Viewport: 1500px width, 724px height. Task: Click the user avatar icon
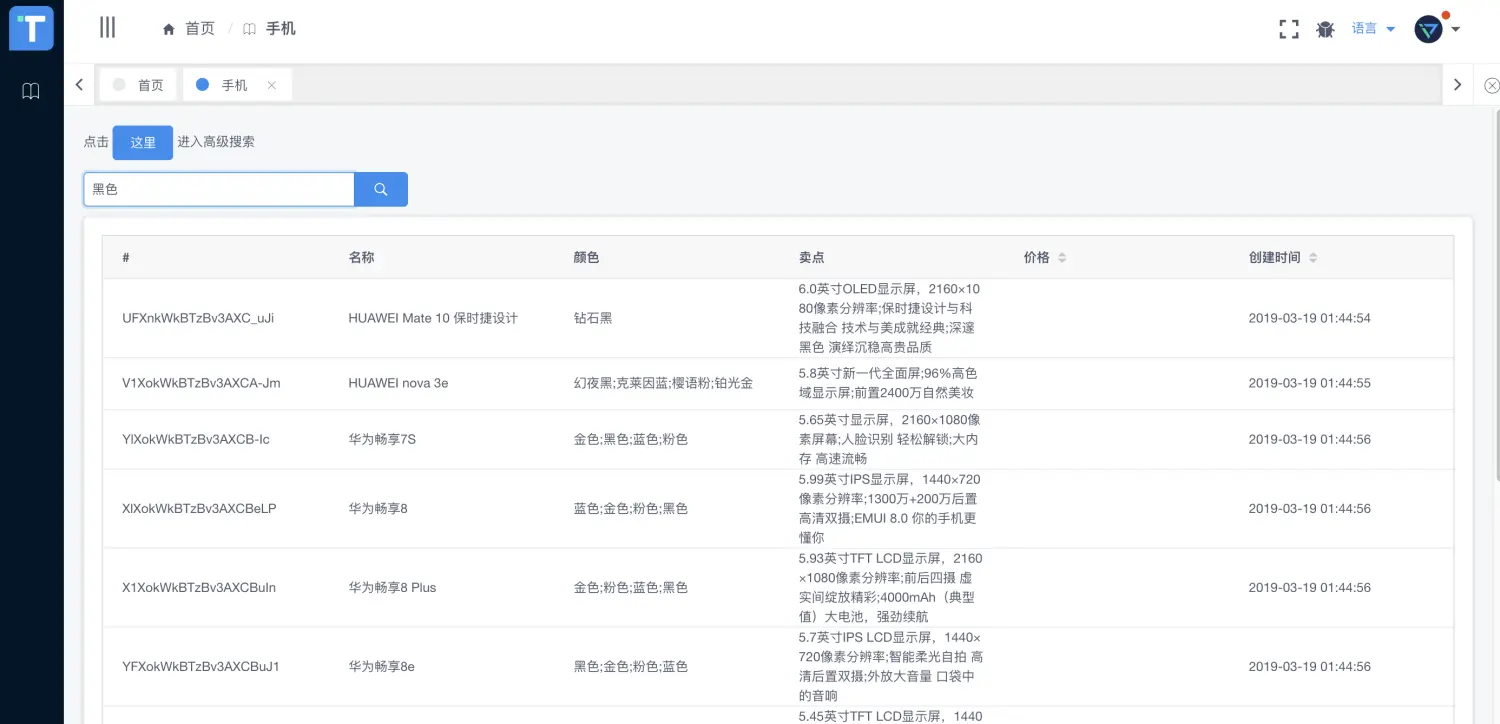[1428, 29]
